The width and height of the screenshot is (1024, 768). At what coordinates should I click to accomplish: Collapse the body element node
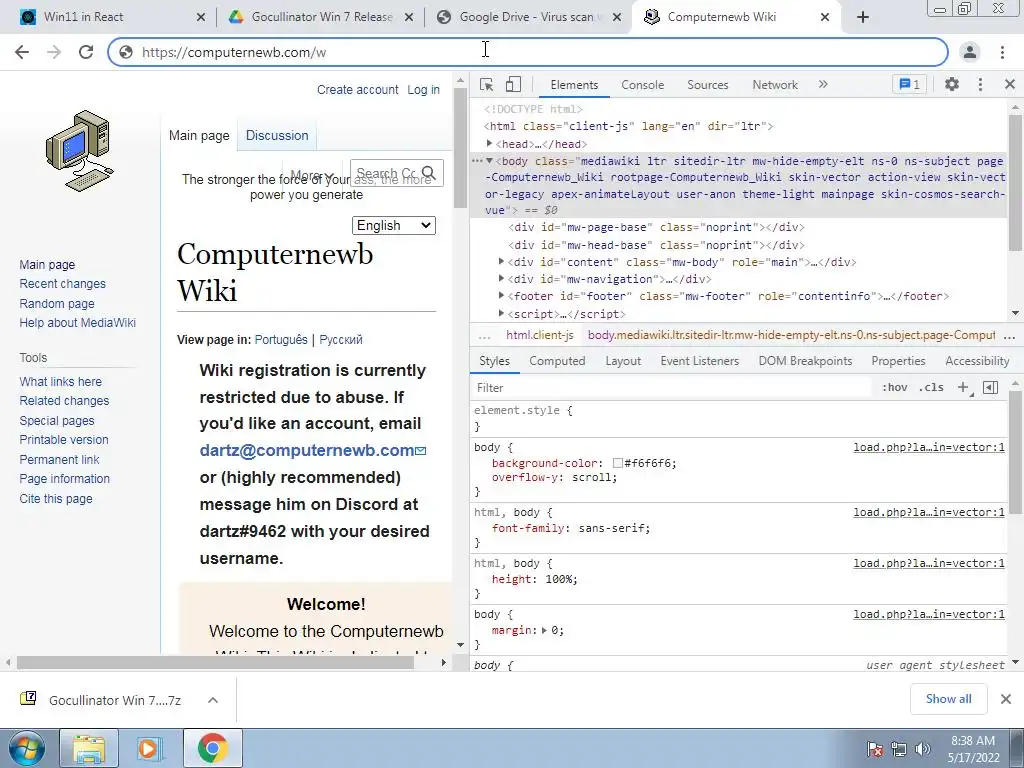click(490, 161)
